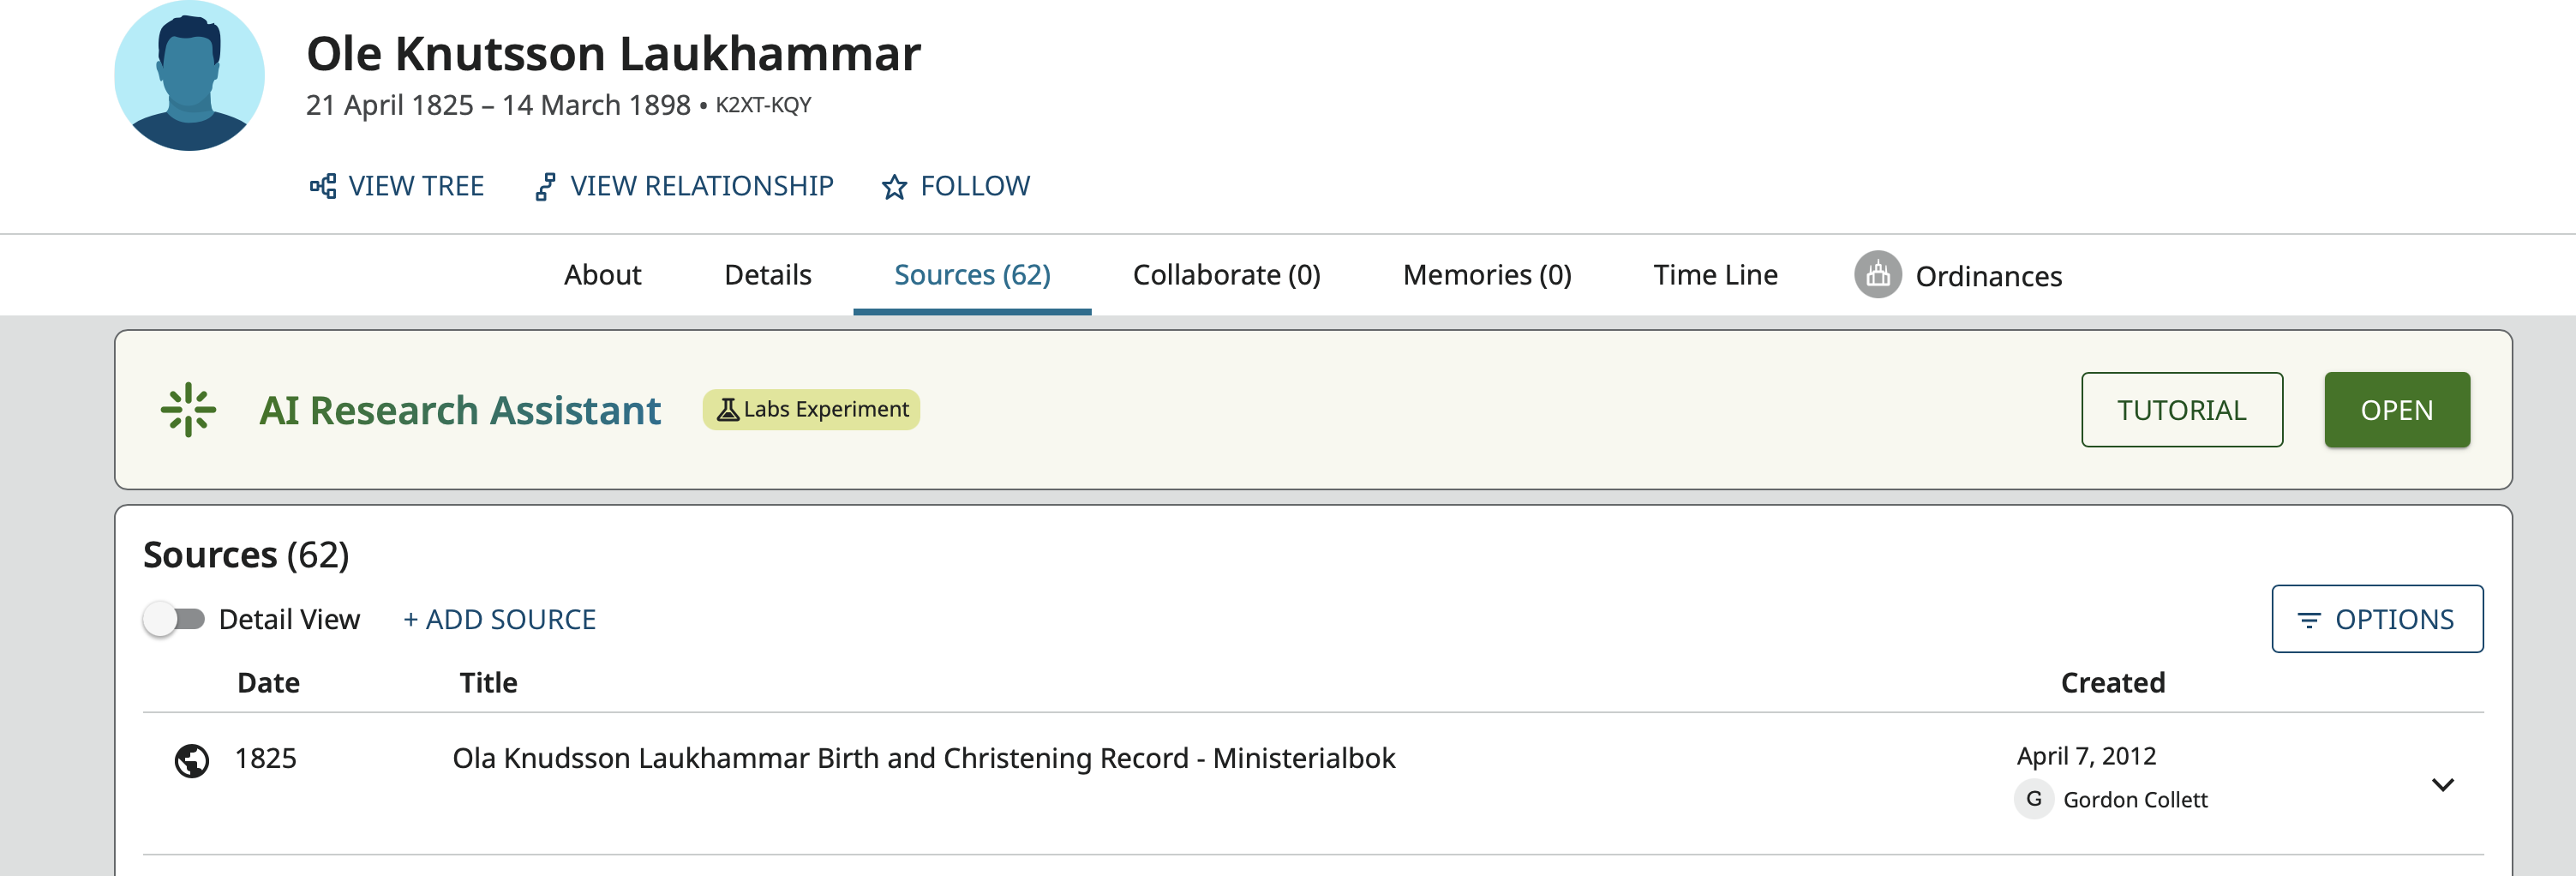Image resolution: width=2576 pixels, height=876 pixels.
Task: Open the Time Line tab
Action: coord(1715,275)
